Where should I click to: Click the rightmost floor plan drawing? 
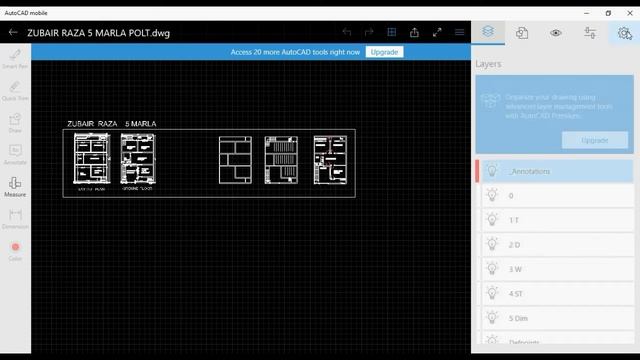pos(330,160)
